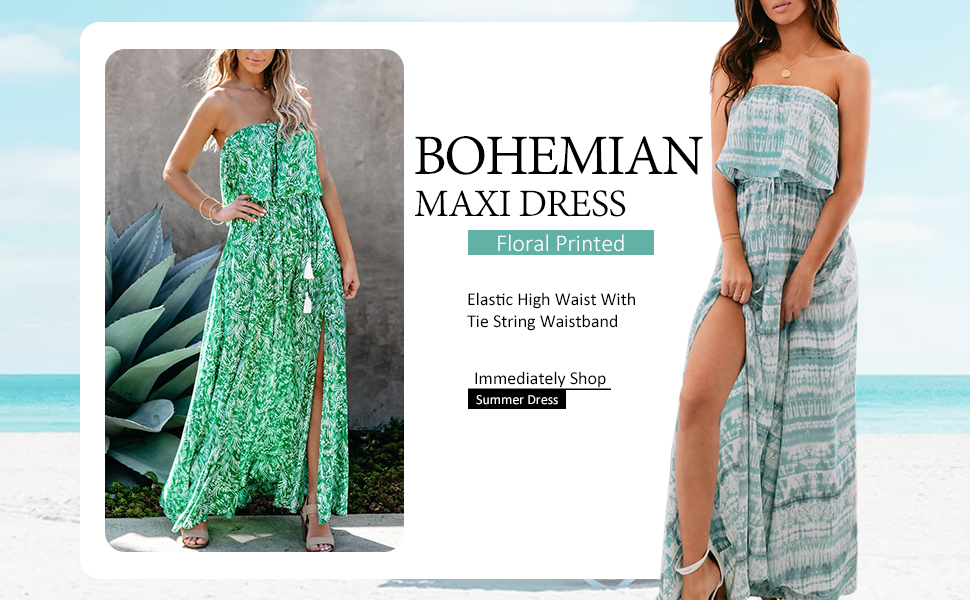970x600 pixels.
Task: Click the Summer Dress black button
Action: click(x=517, y=400)
